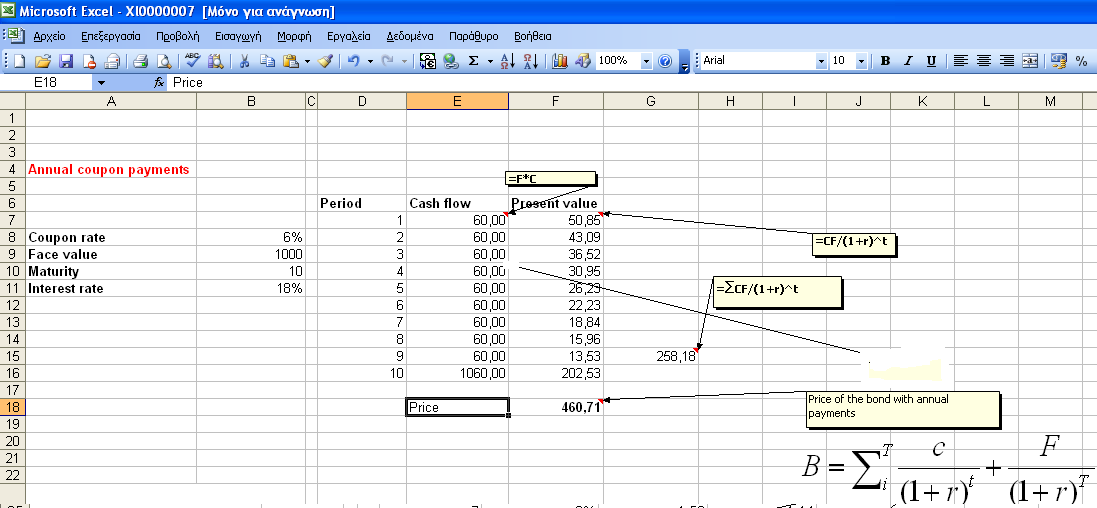Click the Euro conversion icon
Image resolution: width=1097 pixels, height=508 pixels.
point(427,61)
